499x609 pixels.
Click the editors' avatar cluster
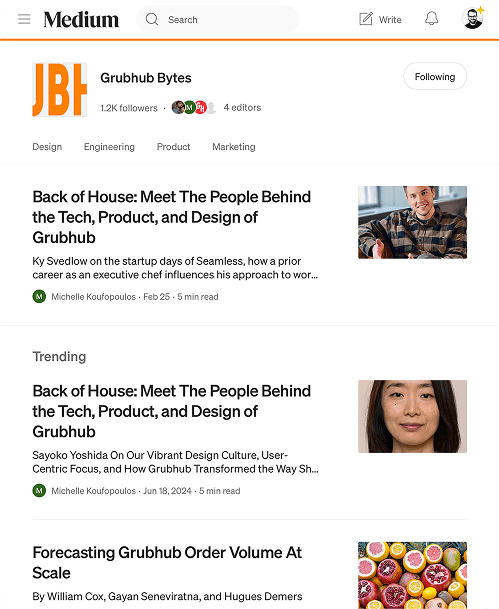tap(194, 107)
